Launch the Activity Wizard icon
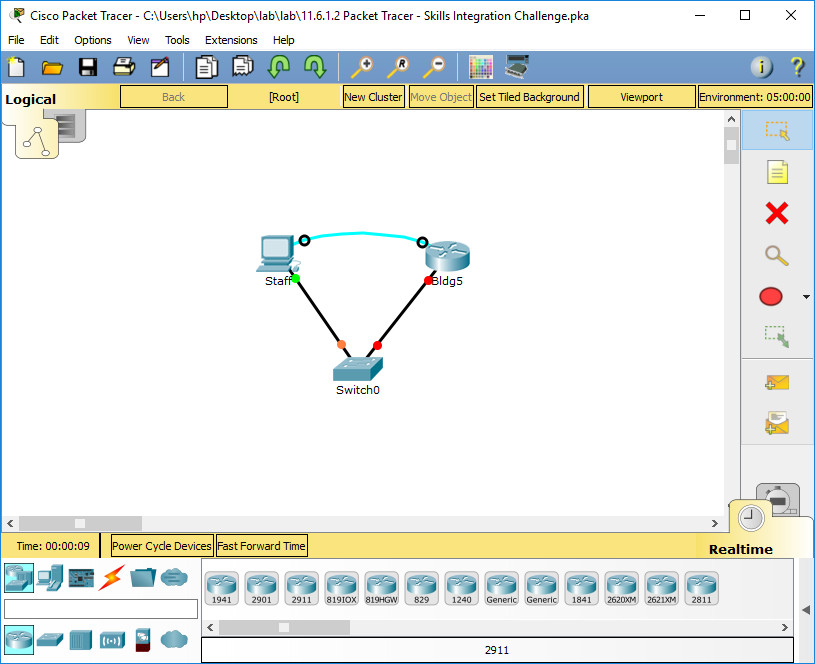815x664 pixels. click(160, 67)
